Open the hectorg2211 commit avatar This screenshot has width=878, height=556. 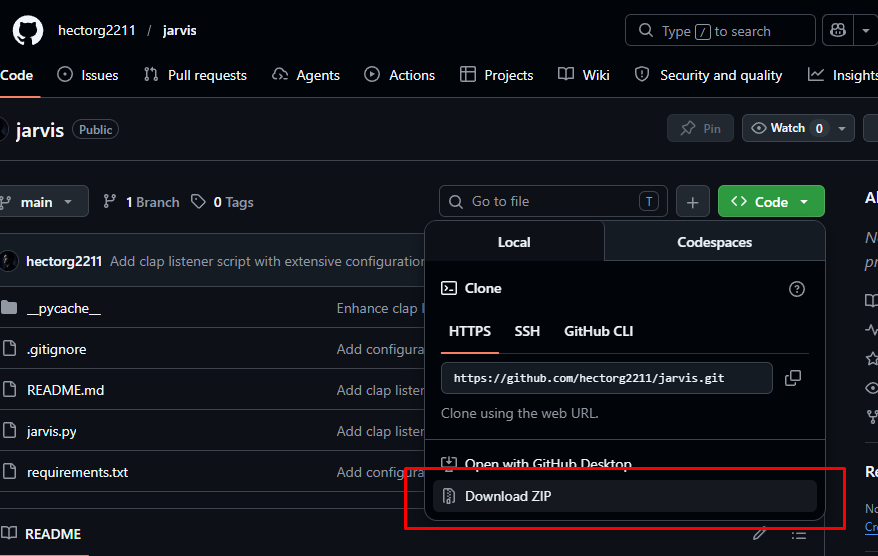click(x=8, y=261)
